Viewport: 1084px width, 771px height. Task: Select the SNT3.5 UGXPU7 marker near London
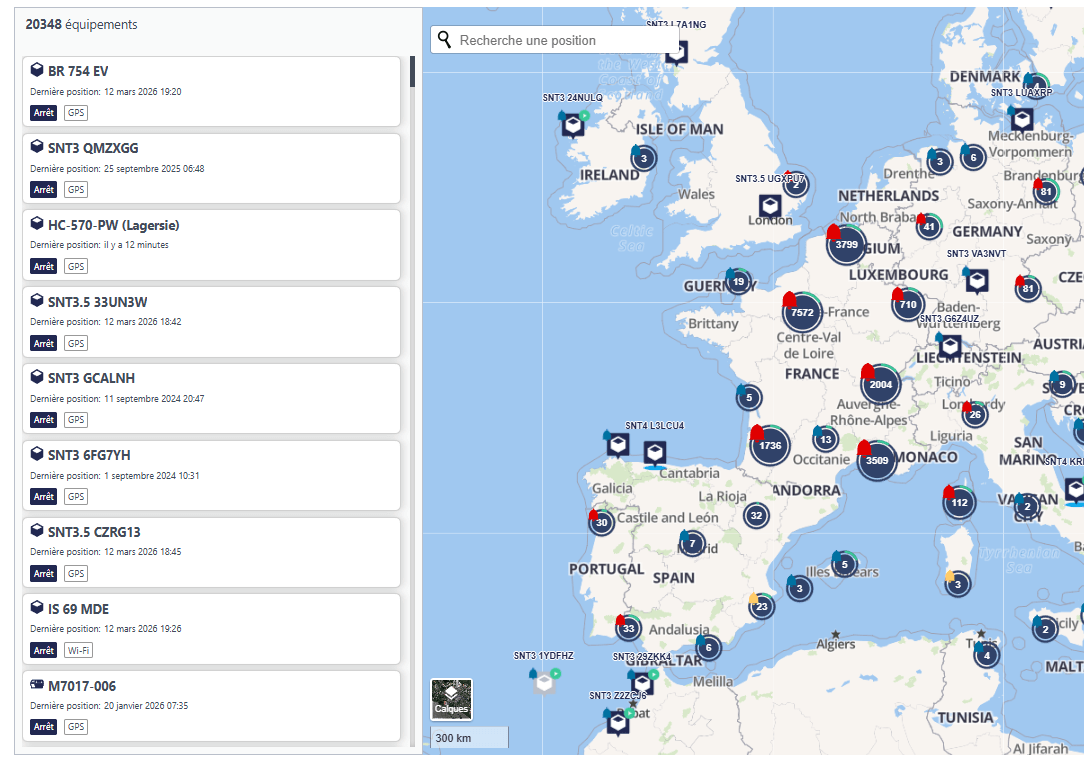click(770, 205)
